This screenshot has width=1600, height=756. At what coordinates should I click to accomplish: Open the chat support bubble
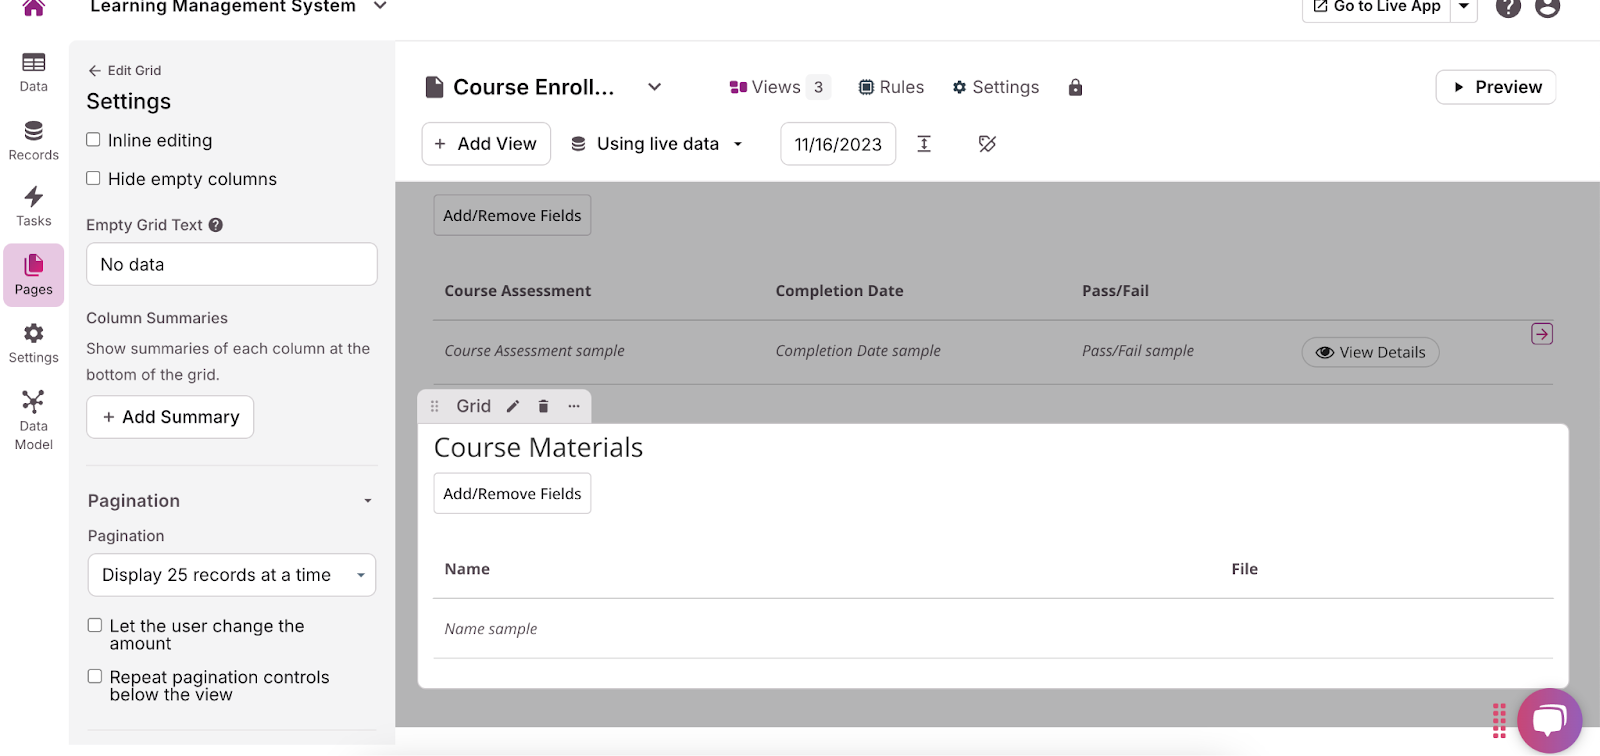[x=1549, y=720]
